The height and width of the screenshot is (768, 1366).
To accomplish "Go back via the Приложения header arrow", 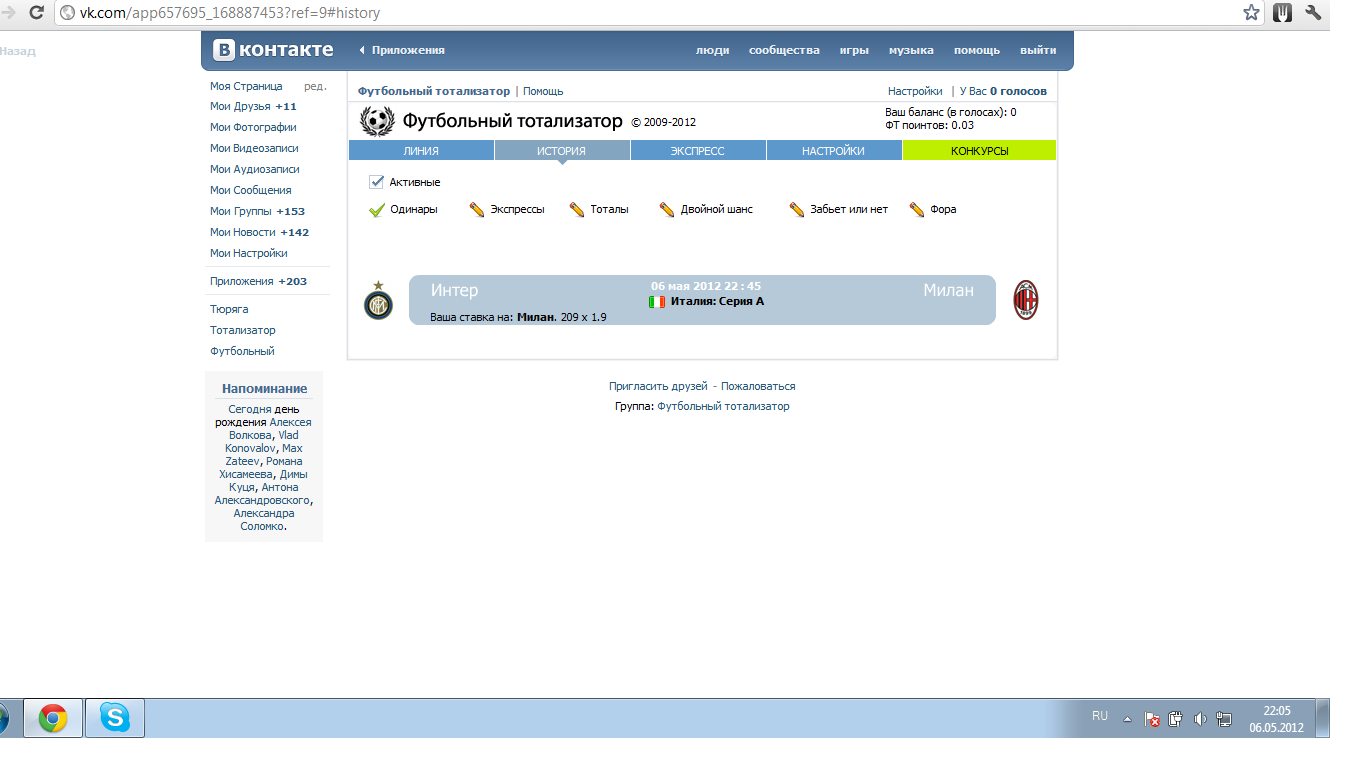I will tap(402, 50).
